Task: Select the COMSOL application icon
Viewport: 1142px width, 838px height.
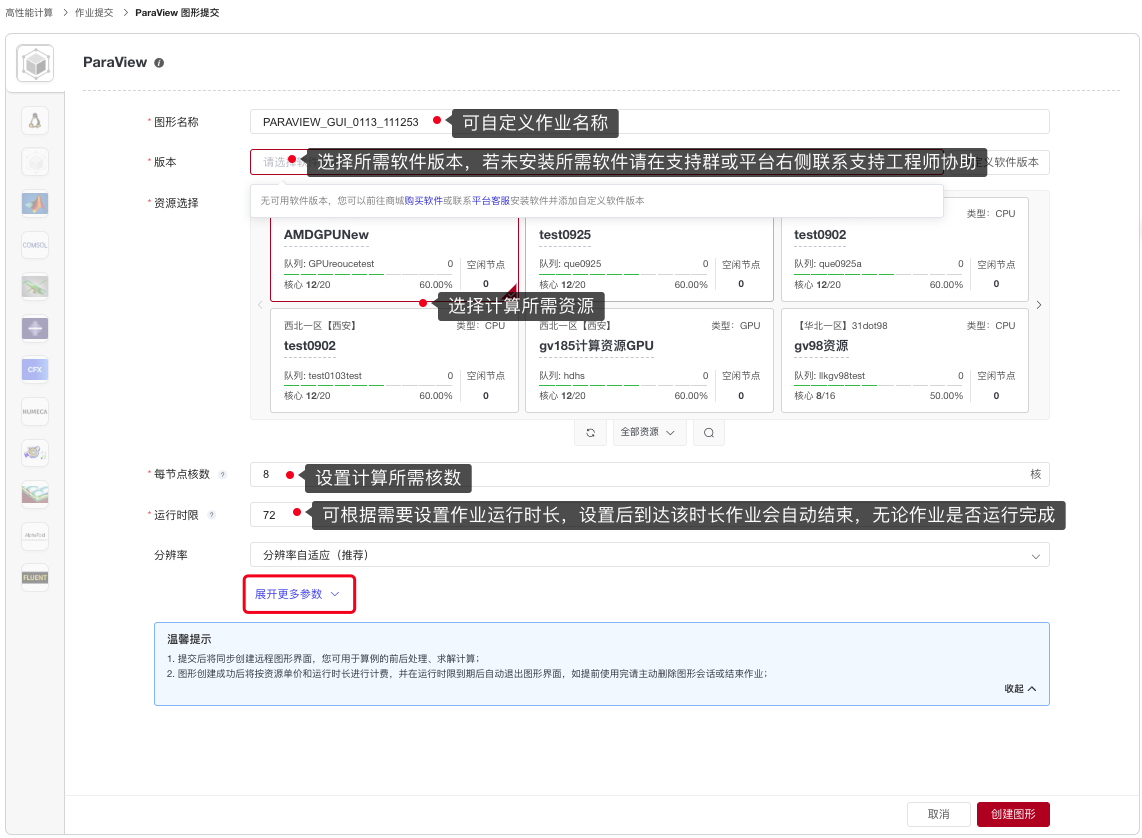Action: tap(35, 244)
